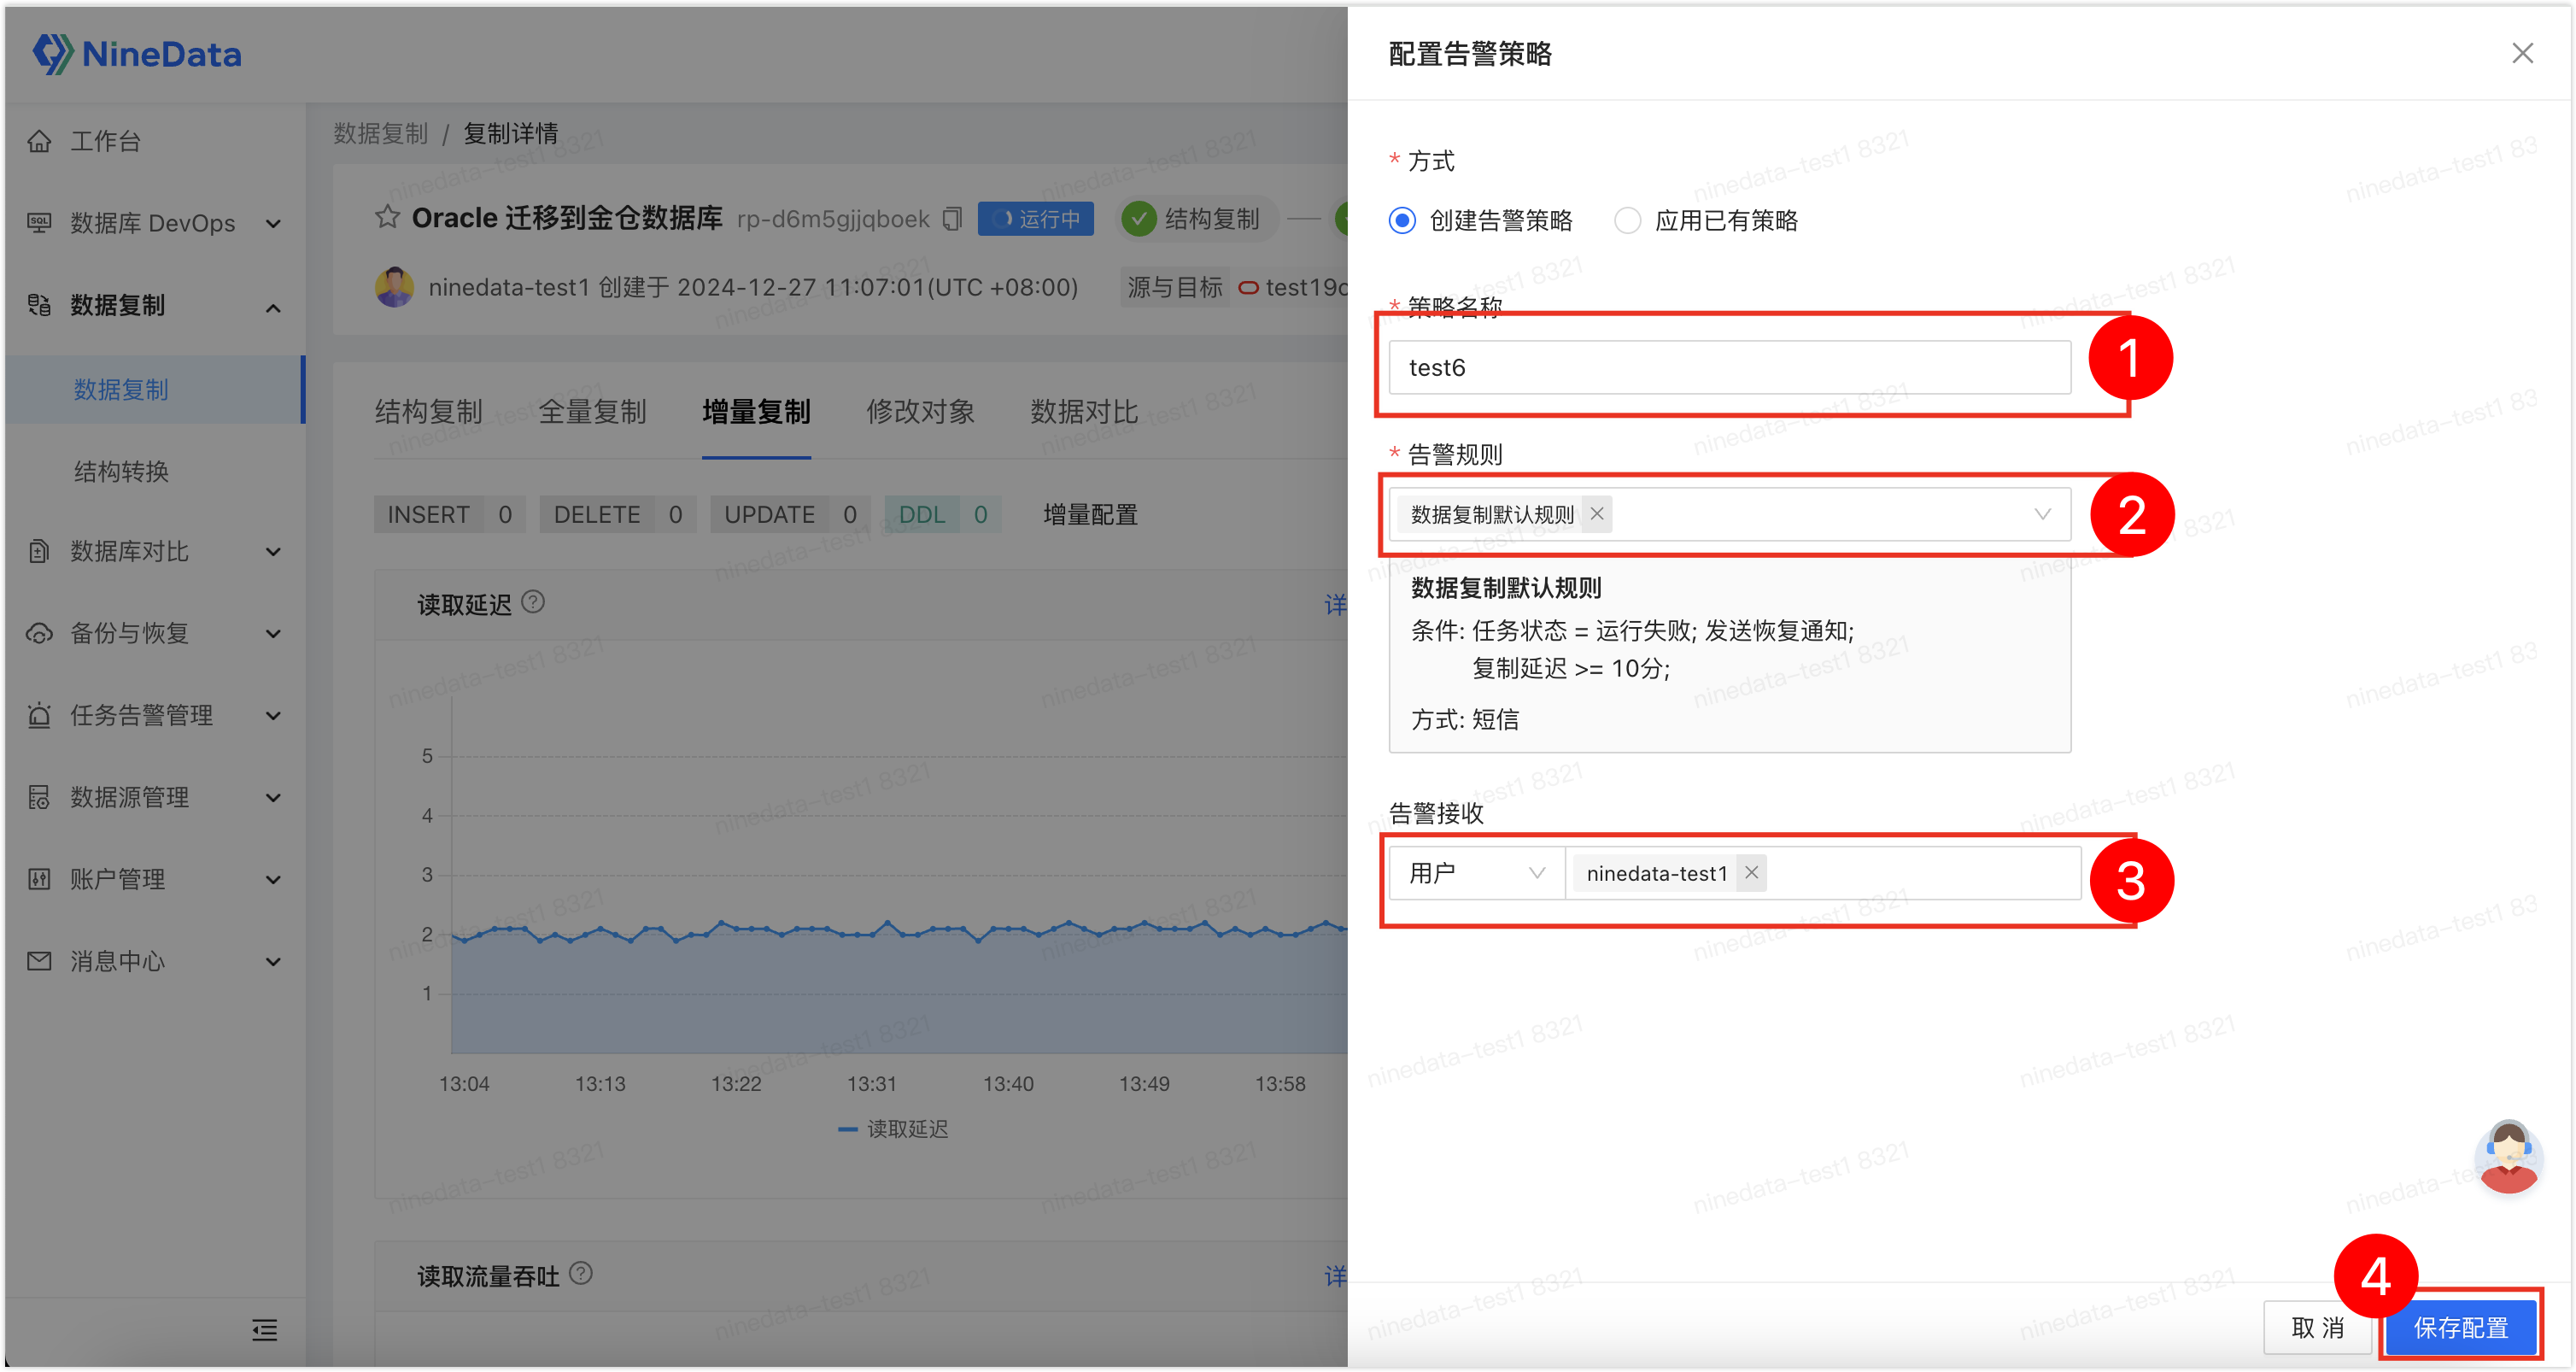Click the 保存配置 button
2576x1372 pixels.
(x=2461, y=1327)
